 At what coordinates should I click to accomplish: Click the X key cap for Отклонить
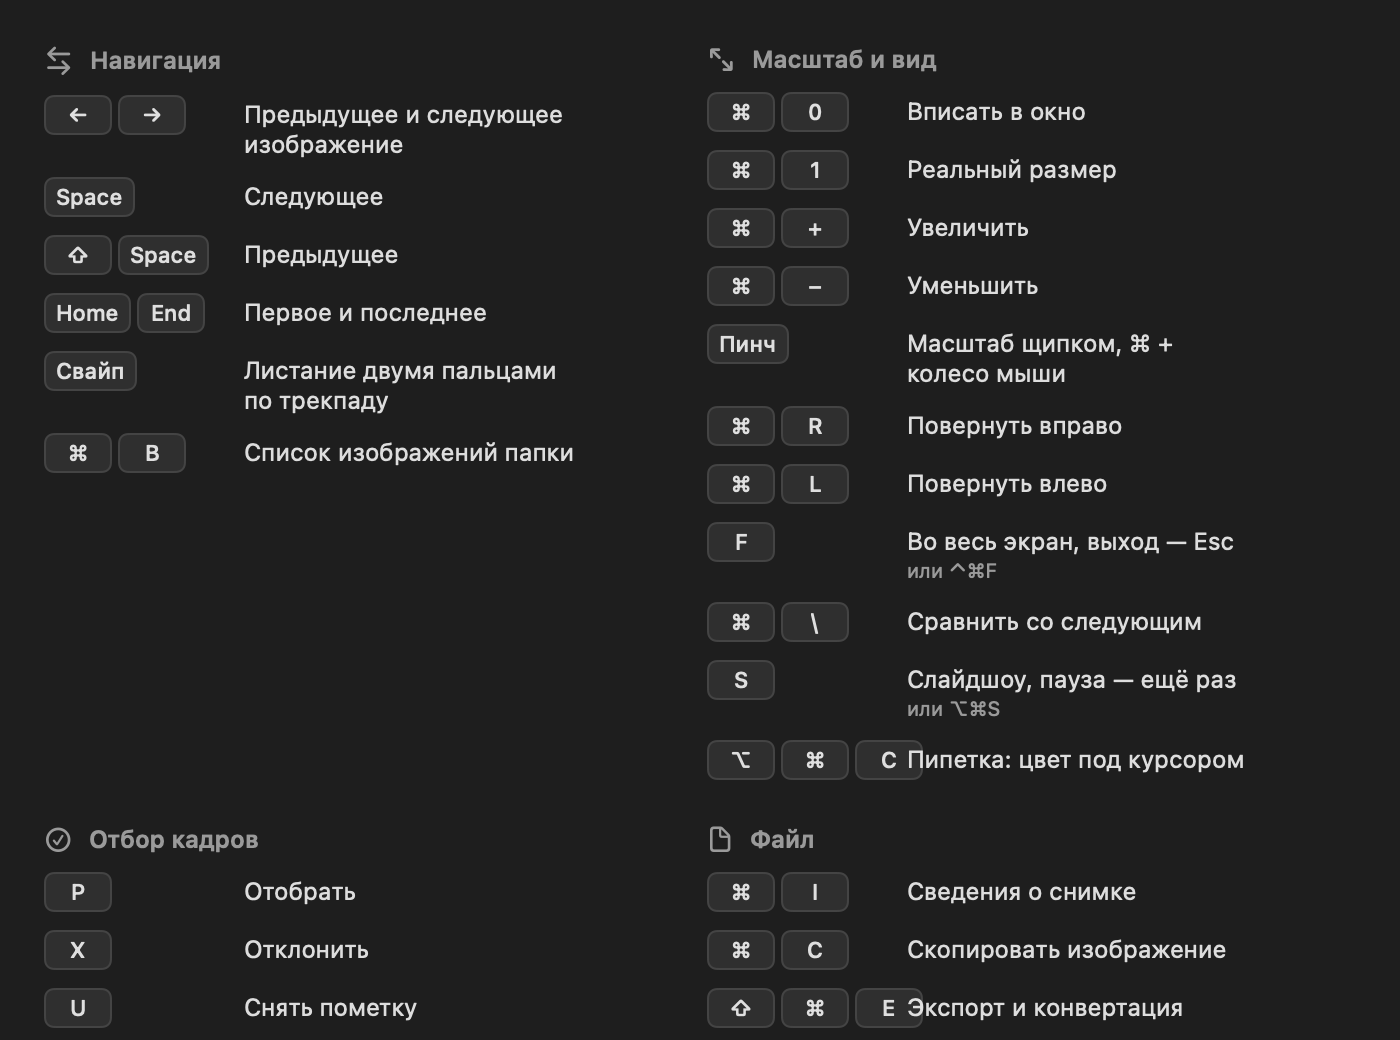click(78, 950)
